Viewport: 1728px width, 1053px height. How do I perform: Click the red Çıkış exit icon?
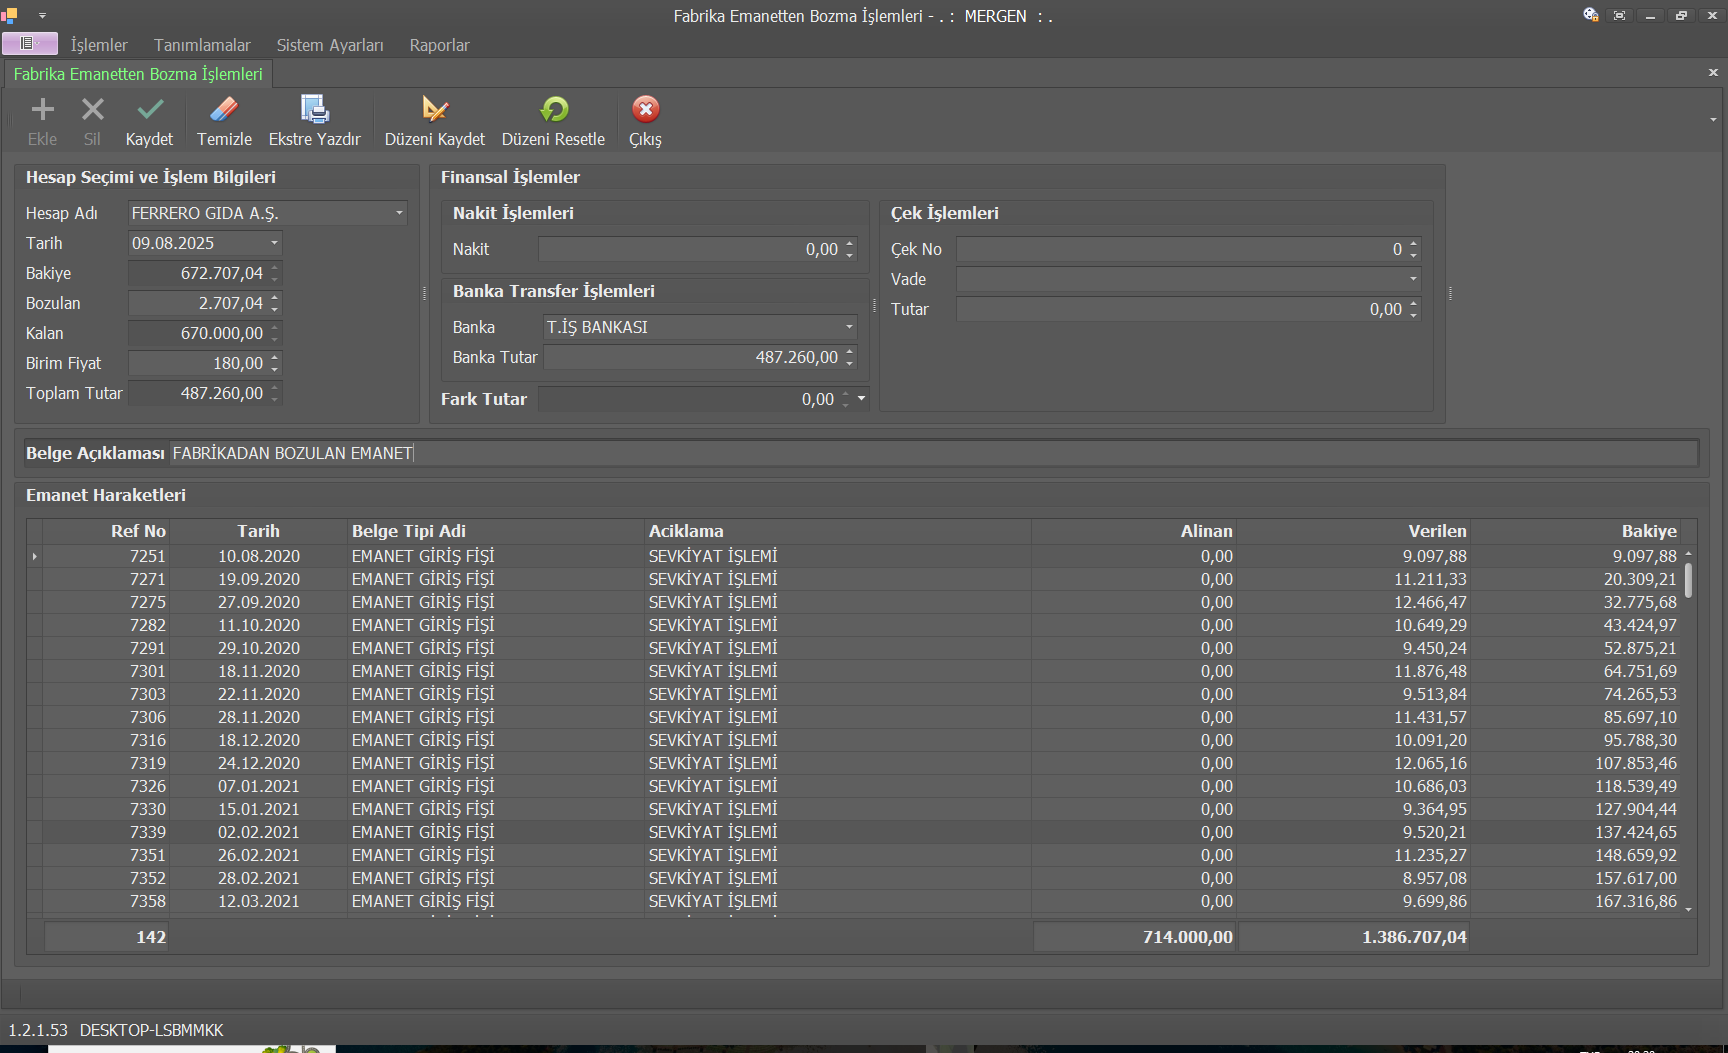[645, 110]
